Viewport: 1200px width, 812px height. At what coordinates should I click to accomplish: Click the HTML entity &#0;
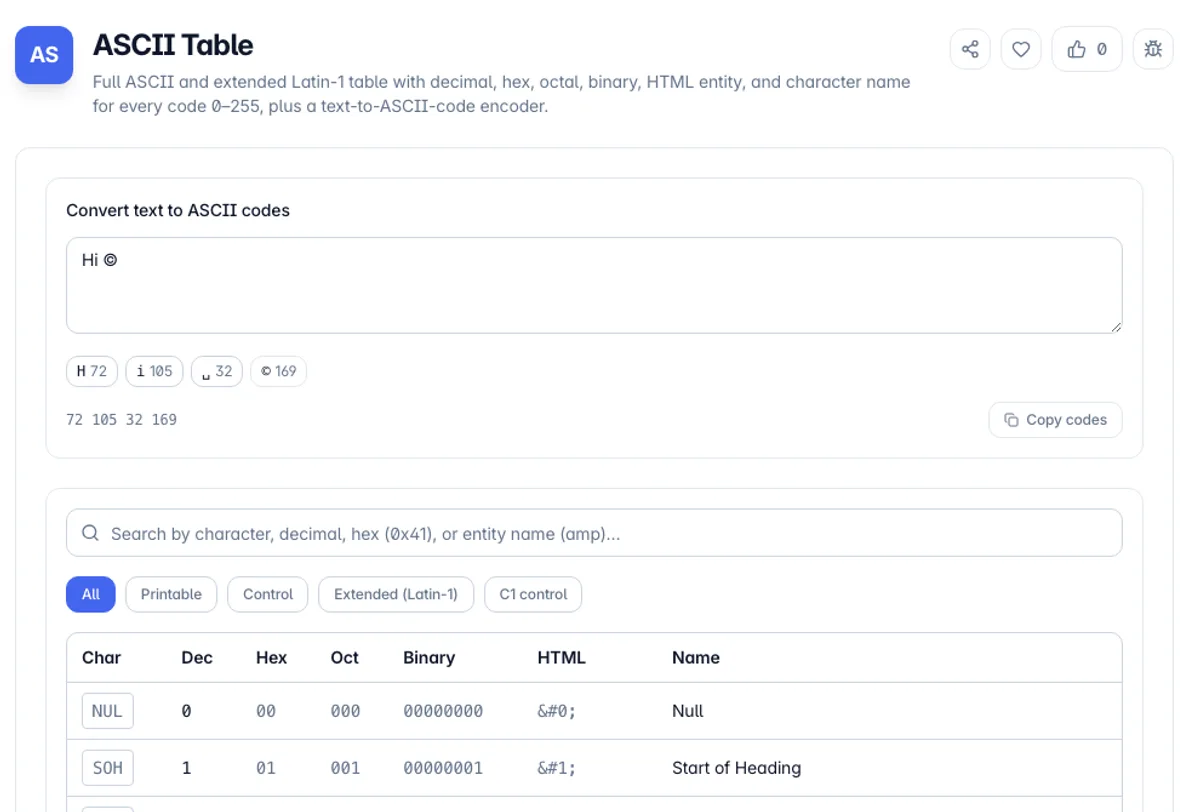tap(557, 711)
